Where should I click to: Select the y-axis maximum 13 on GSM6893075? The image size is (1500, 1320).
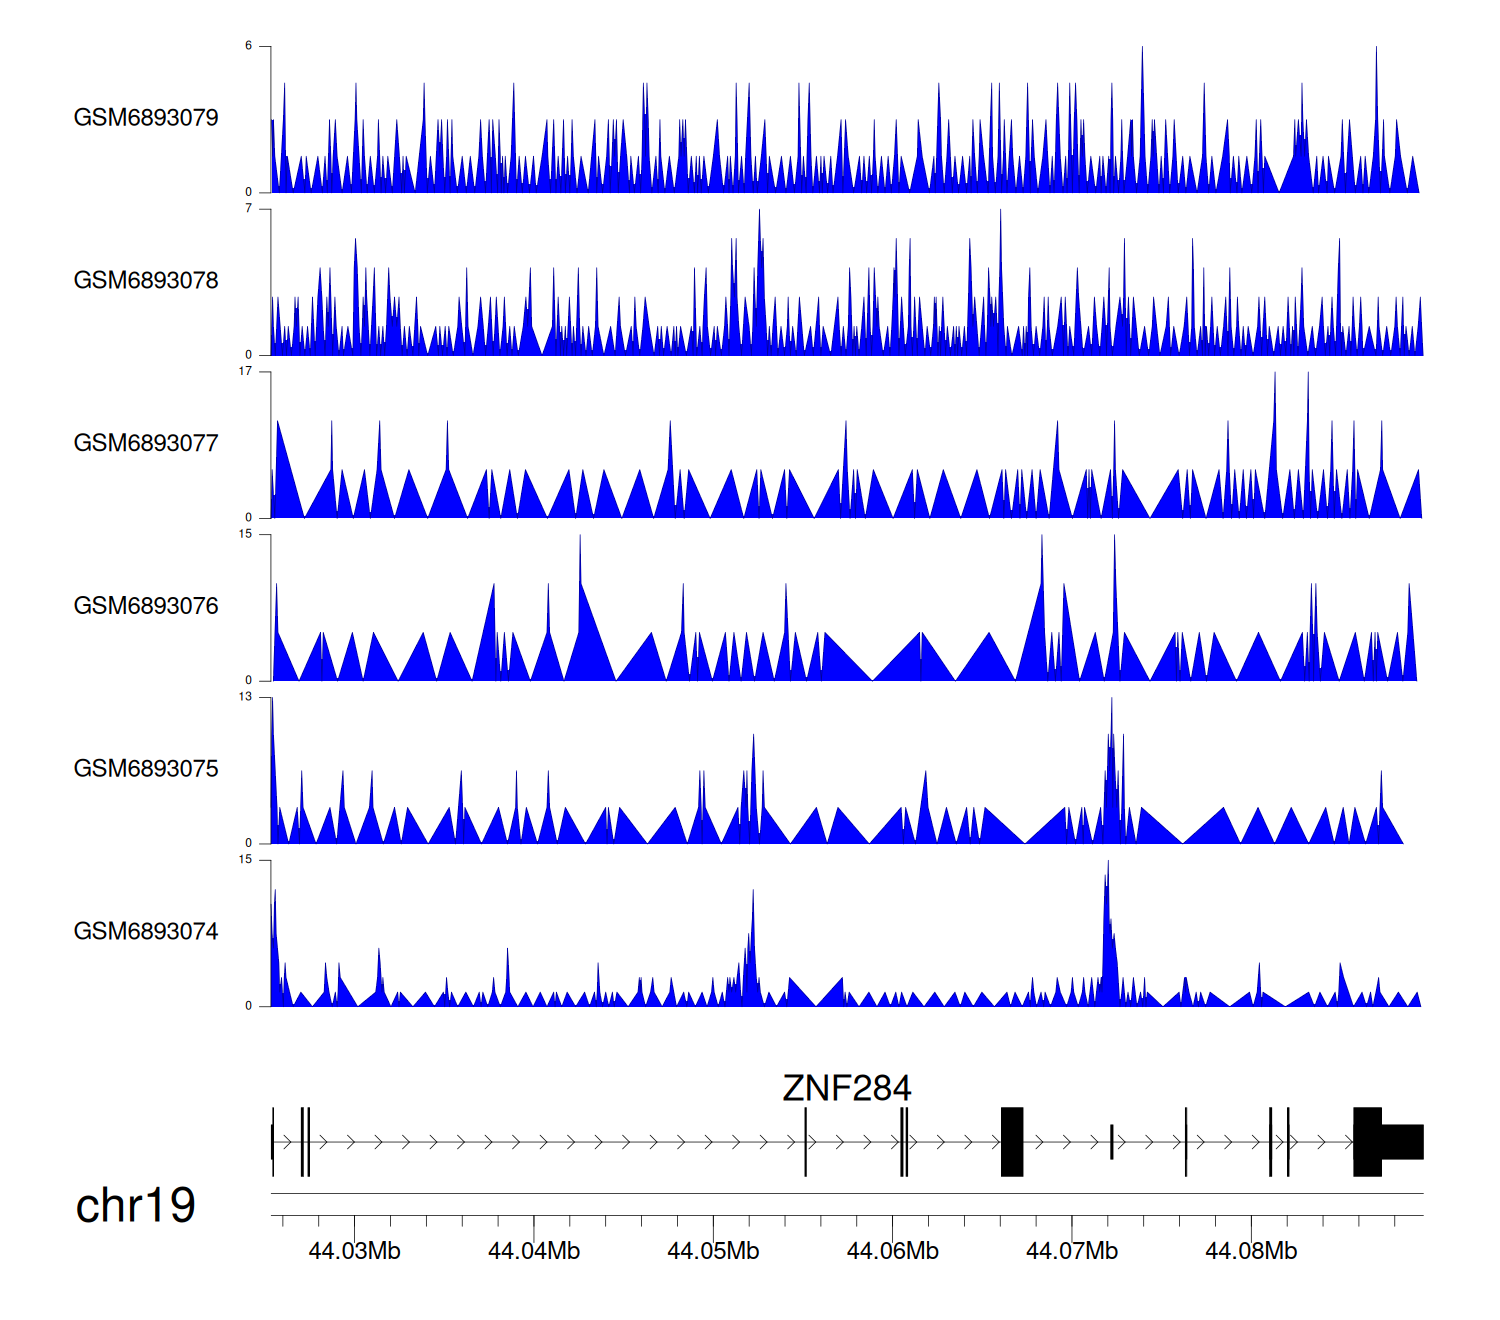pos(245,697)
